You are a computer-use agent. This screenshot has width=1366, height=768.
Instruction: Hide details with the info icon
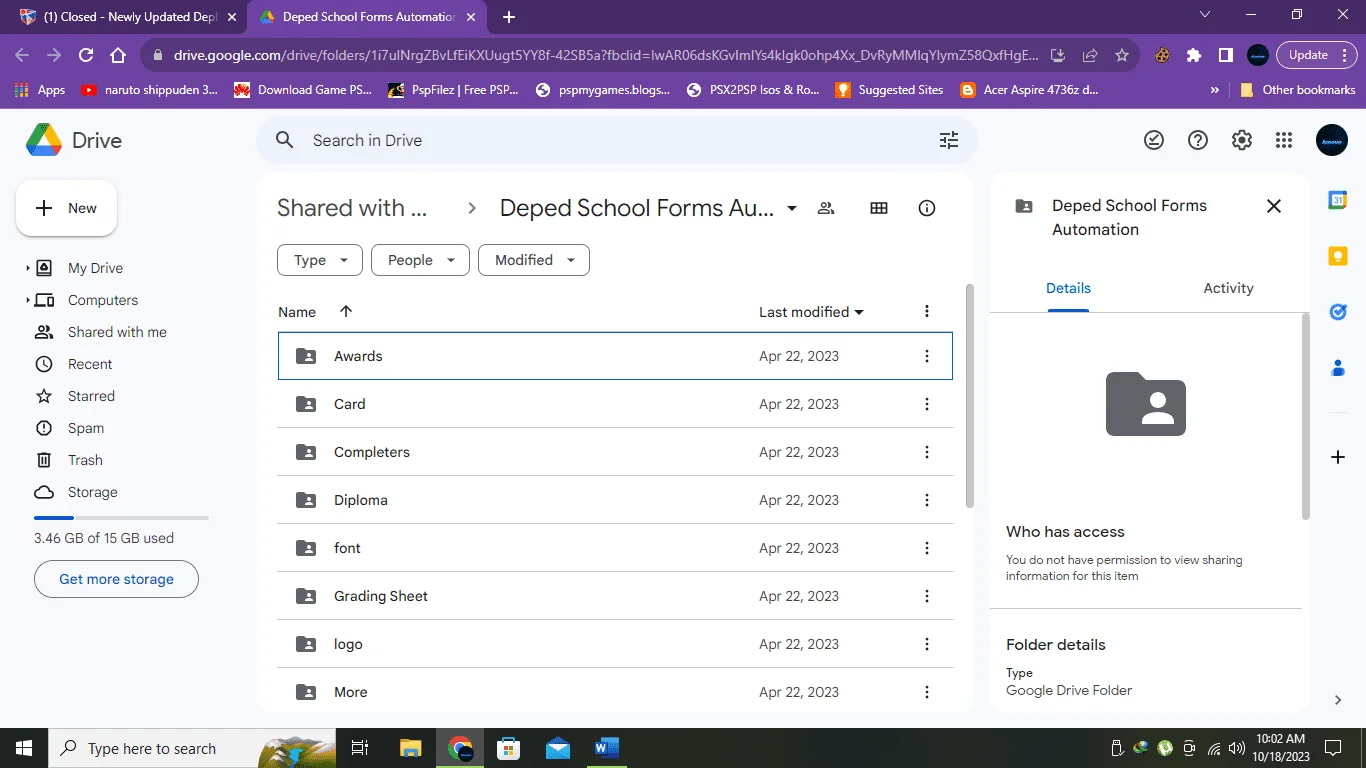pyautogui.click(x=927, y=208)
